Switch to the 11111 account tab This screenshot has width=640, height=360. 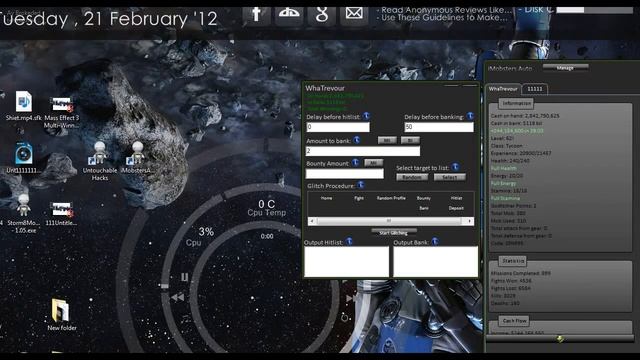[535, 89]
